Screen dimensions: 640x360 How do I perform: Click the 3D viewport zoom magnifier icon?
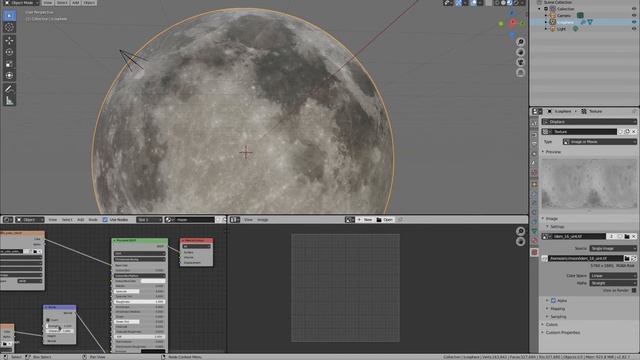pos(520,42)
